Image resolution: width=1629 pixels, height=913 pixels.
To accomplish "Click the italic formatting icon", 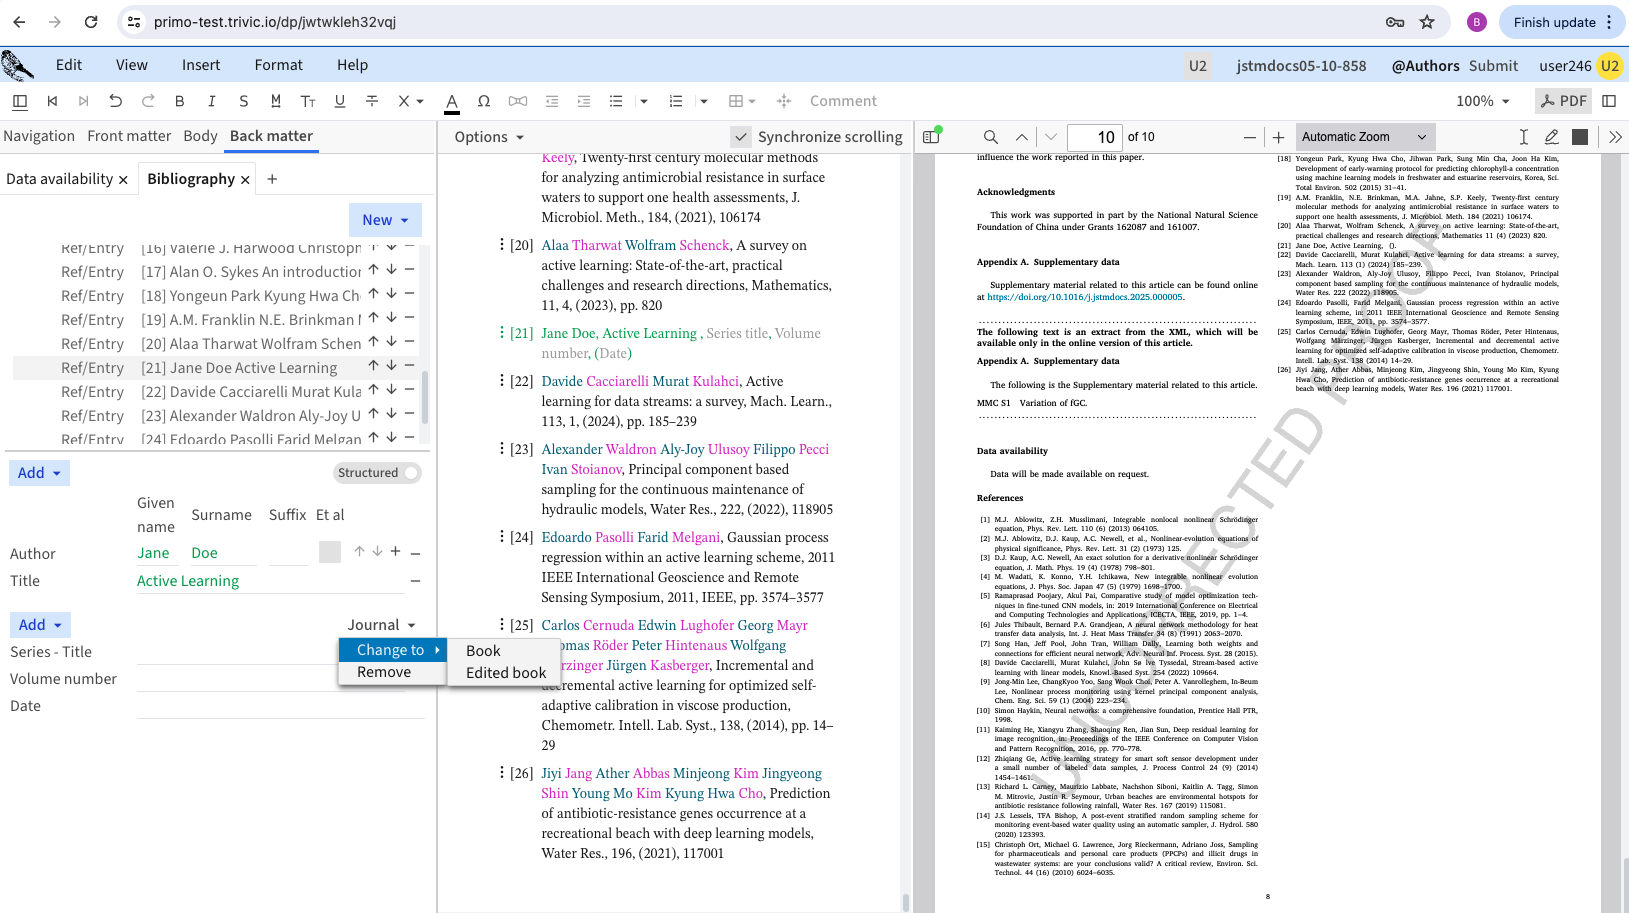I will tap(212, 101).
